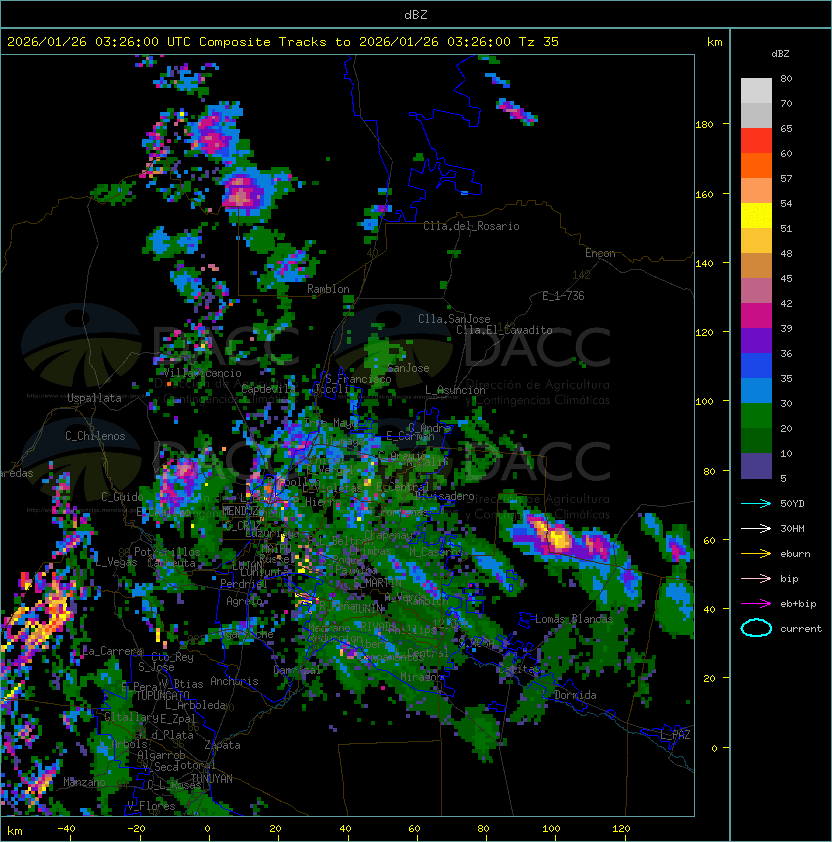Viewport: 832px width, 842px height.
Task: Click the 'Mirador' map label
Action: (x=422, y=677)
